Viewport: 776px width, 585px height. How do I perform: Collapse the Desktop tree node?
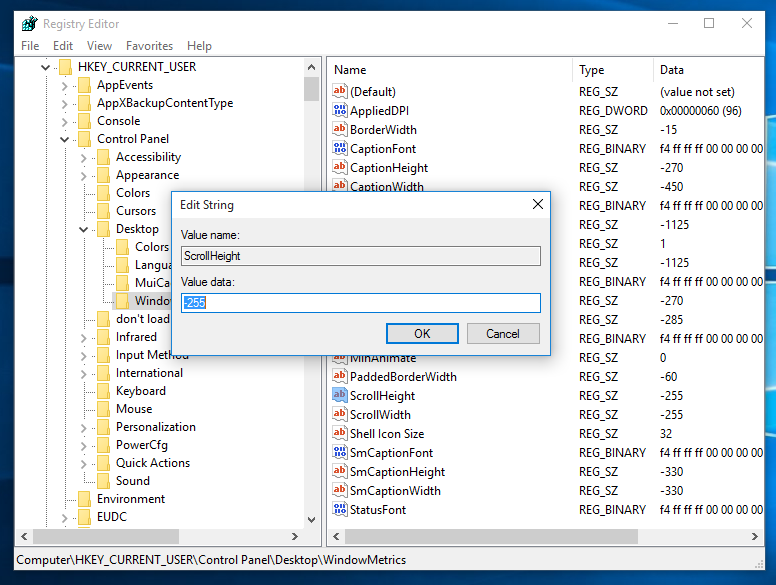(83, 230)
